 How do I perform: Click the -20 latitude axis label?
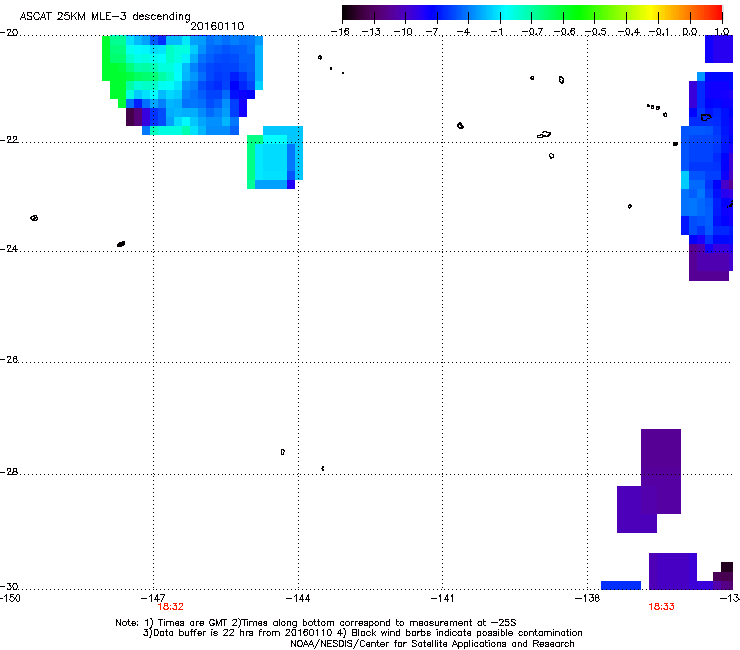pyautogui.click(x=9, y=33)
